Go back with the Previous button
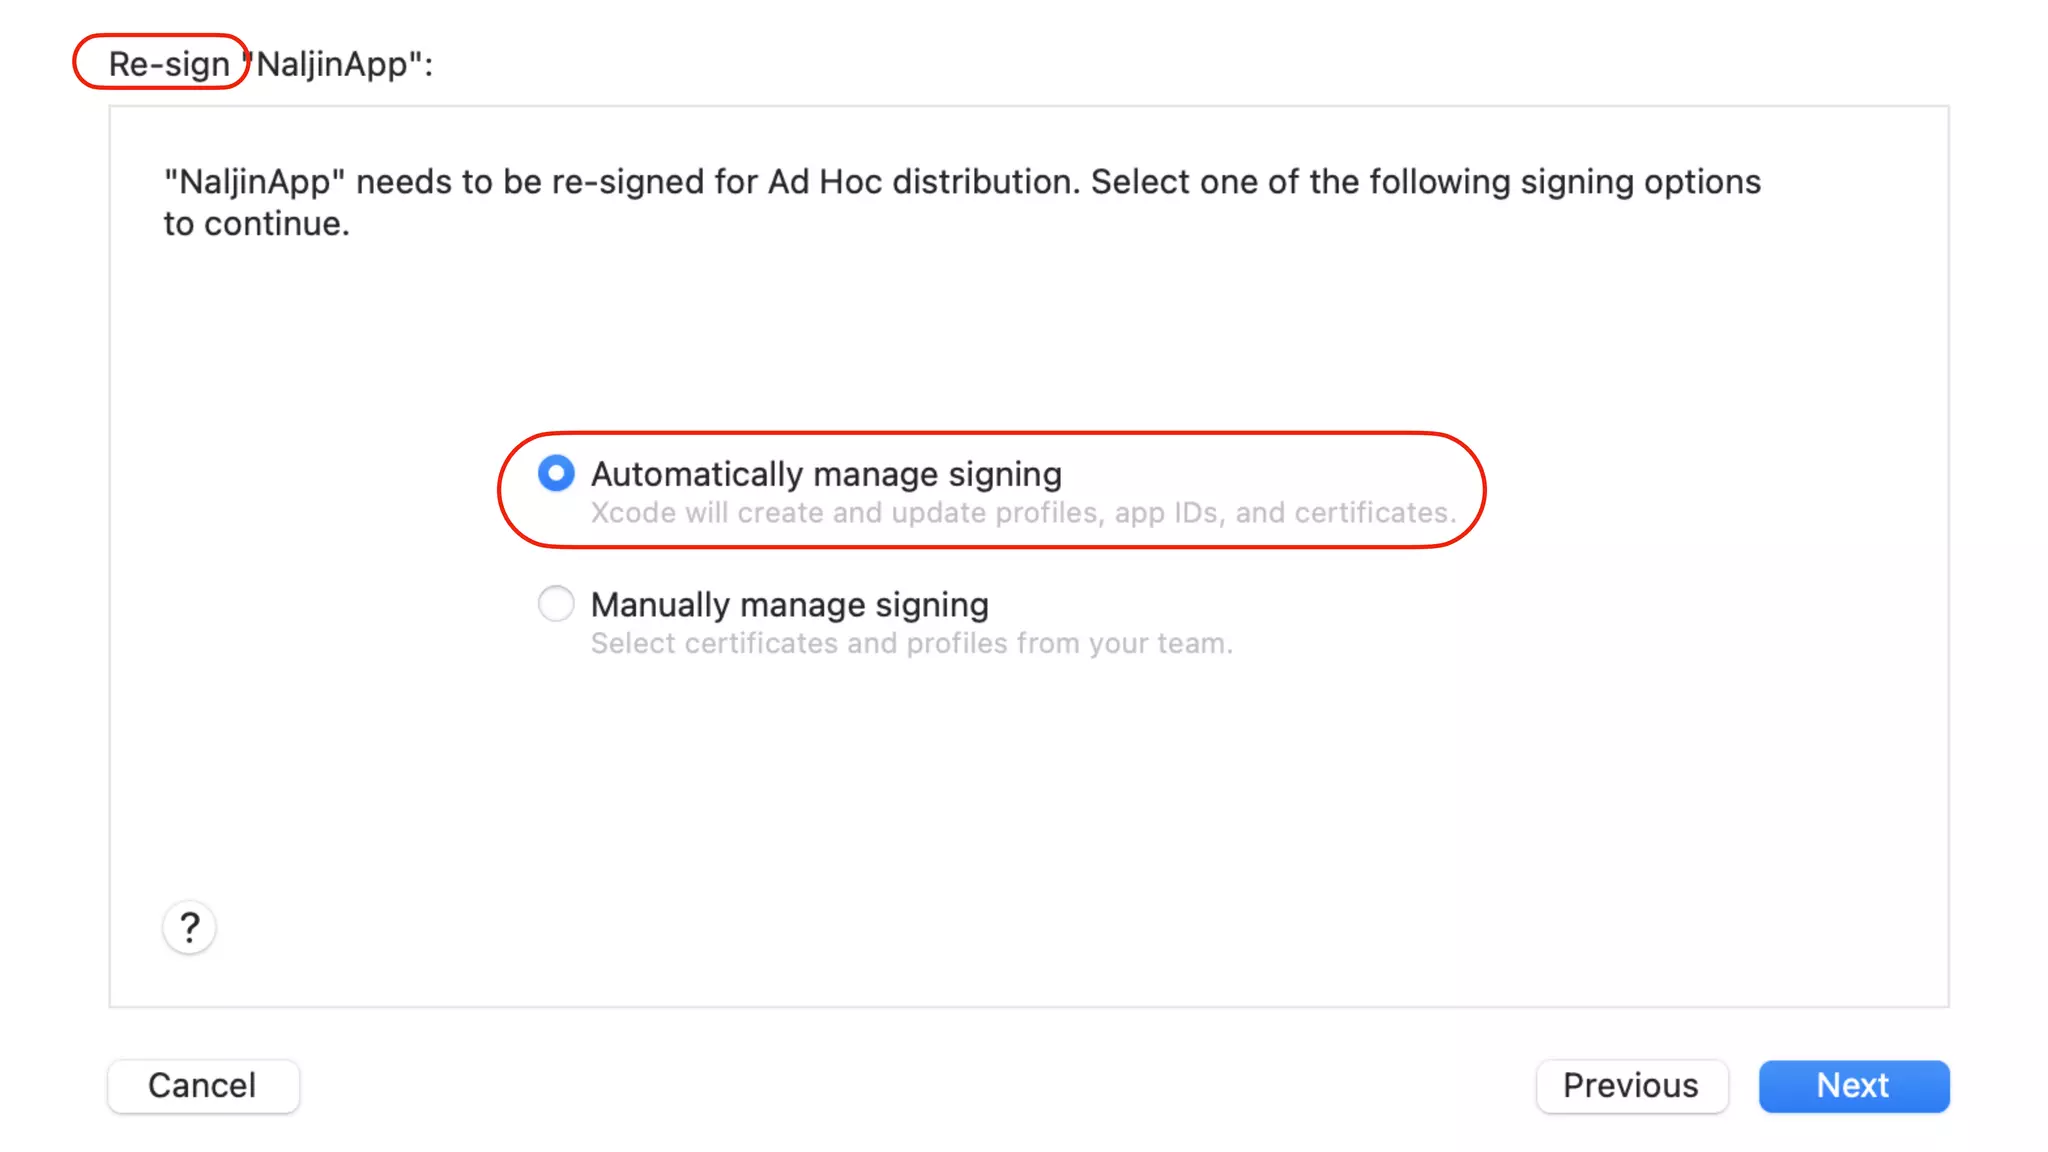This screenshot has width=2048, height=1152. [1631, 1086]
